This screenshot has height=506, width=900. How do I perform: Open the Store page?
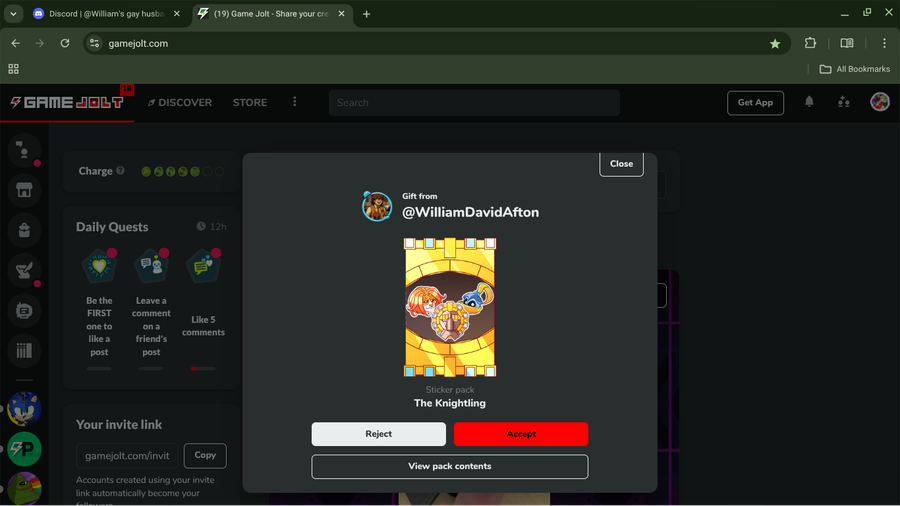point(250,103)
